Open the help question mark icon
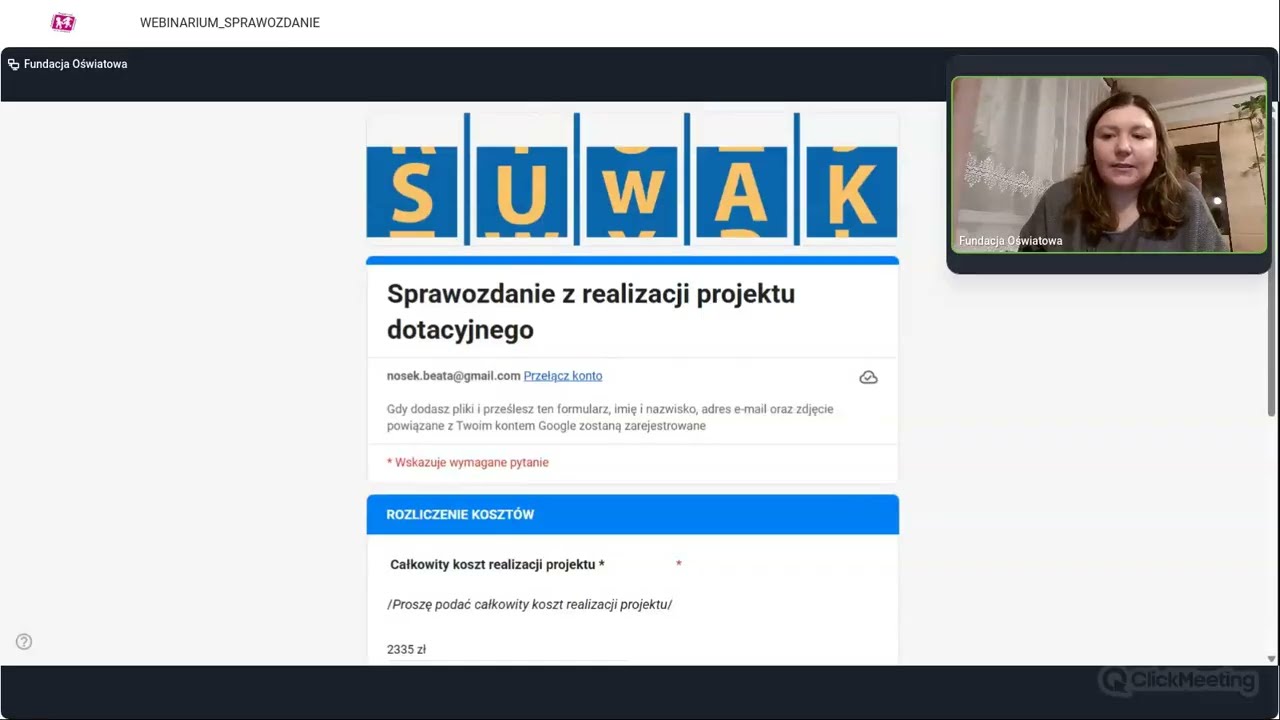Viewport: 1280px width, 720px height. (24, 642)
